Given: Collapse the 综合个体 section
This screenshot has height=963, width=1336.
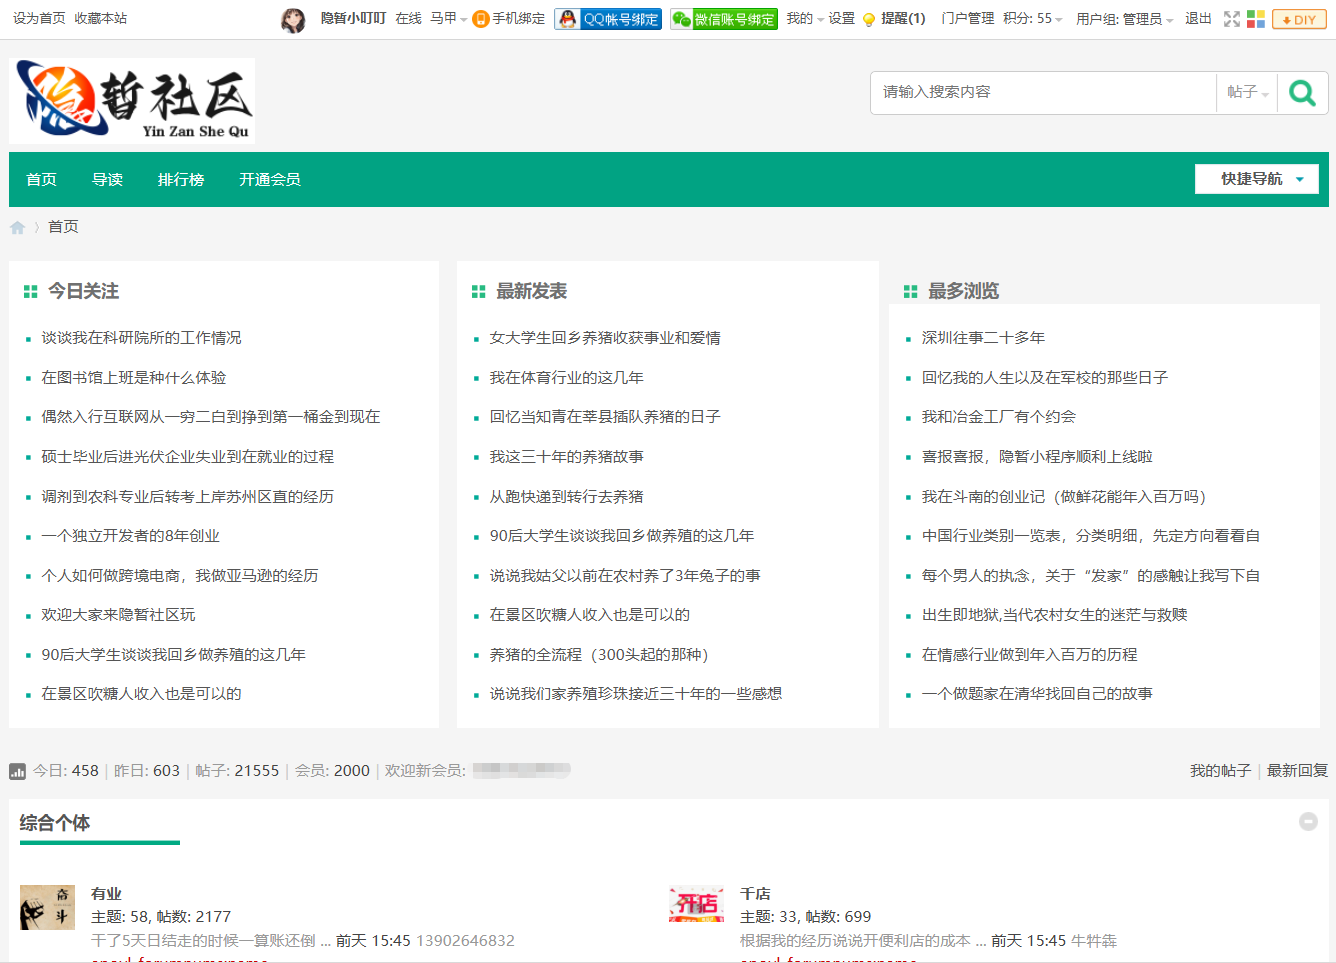Looking at the screenshot, I should pyautogui.click(x=1308, y=821).
